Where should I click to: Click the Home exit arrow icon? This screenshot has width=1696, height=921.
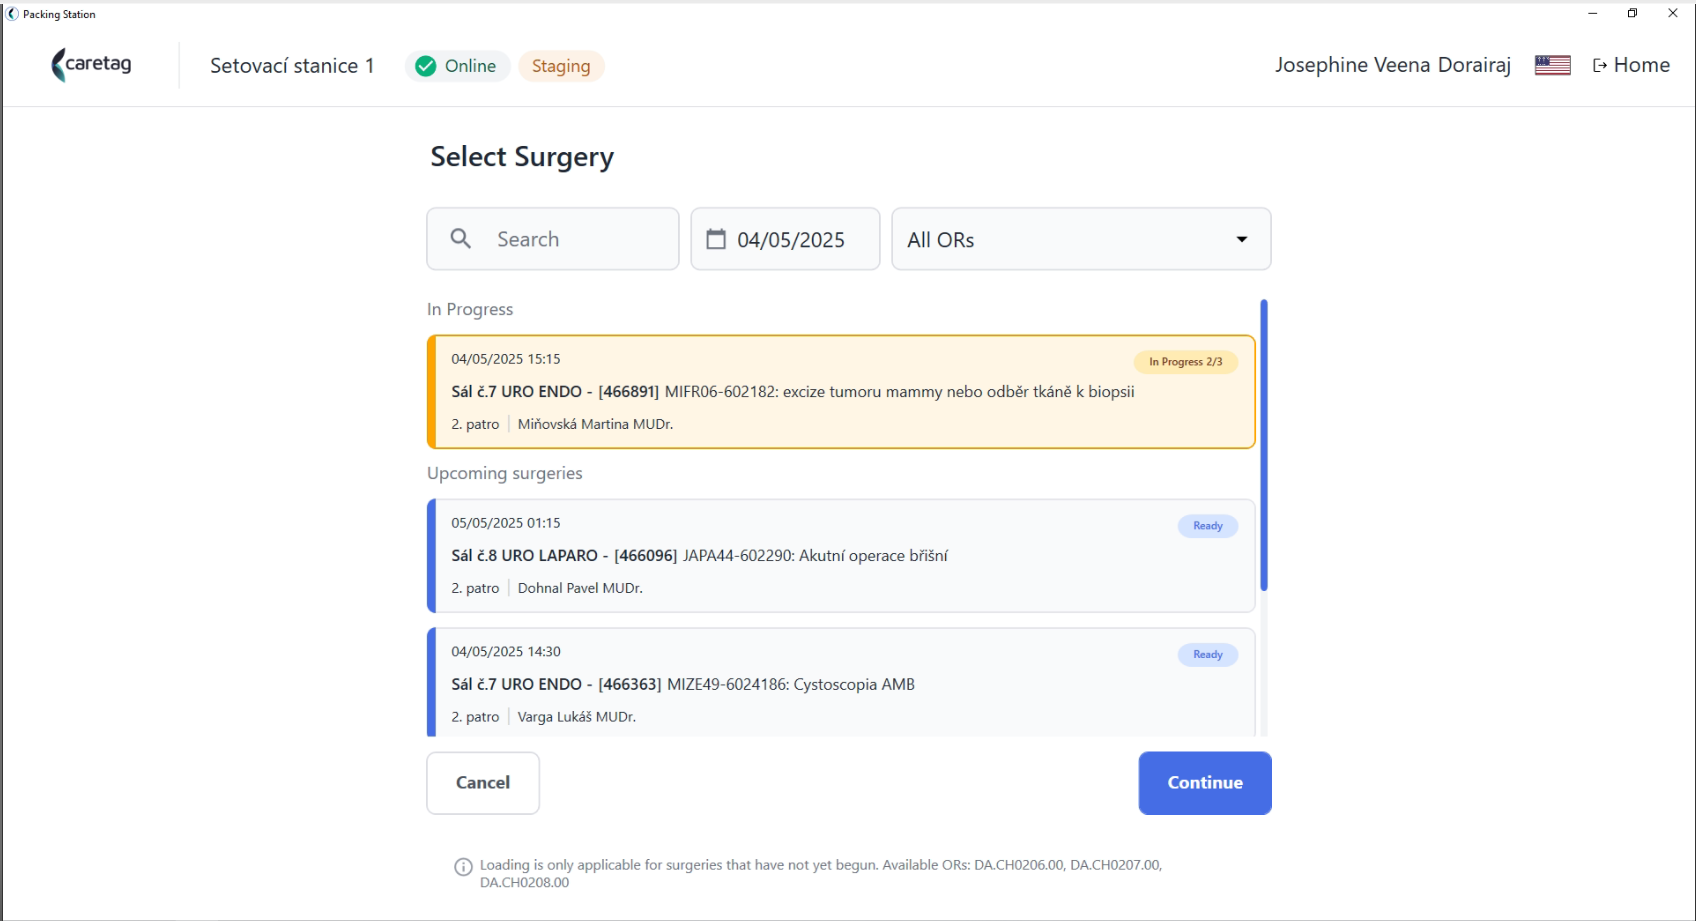point(1600,65)
